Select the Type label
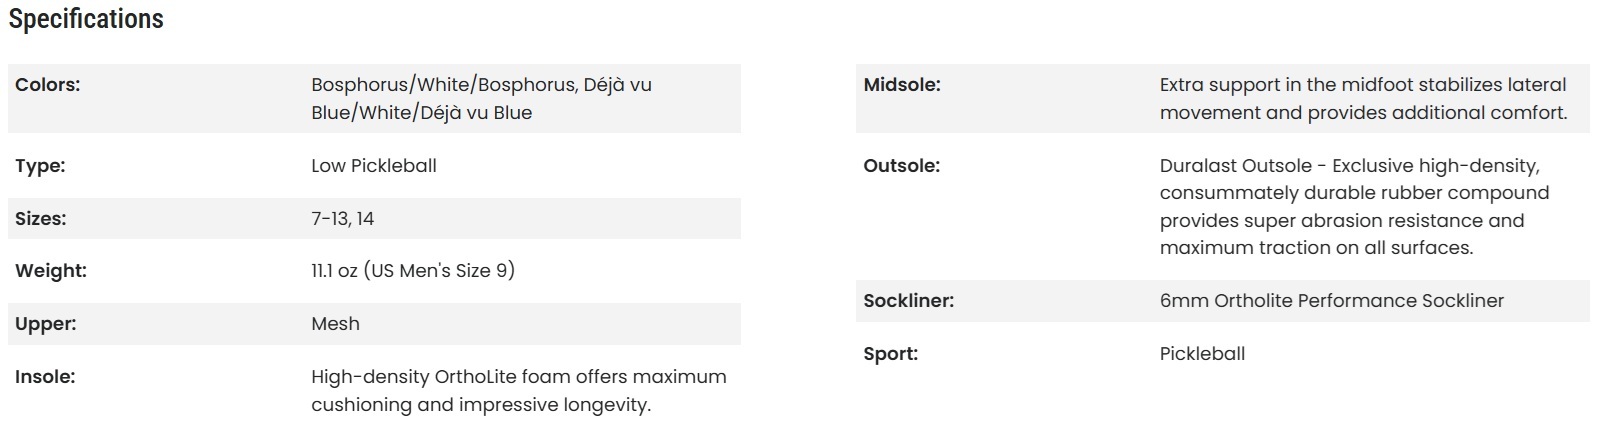Image resolution: width=1622 pixels, height=438 pixels. (x=40, y=166)
